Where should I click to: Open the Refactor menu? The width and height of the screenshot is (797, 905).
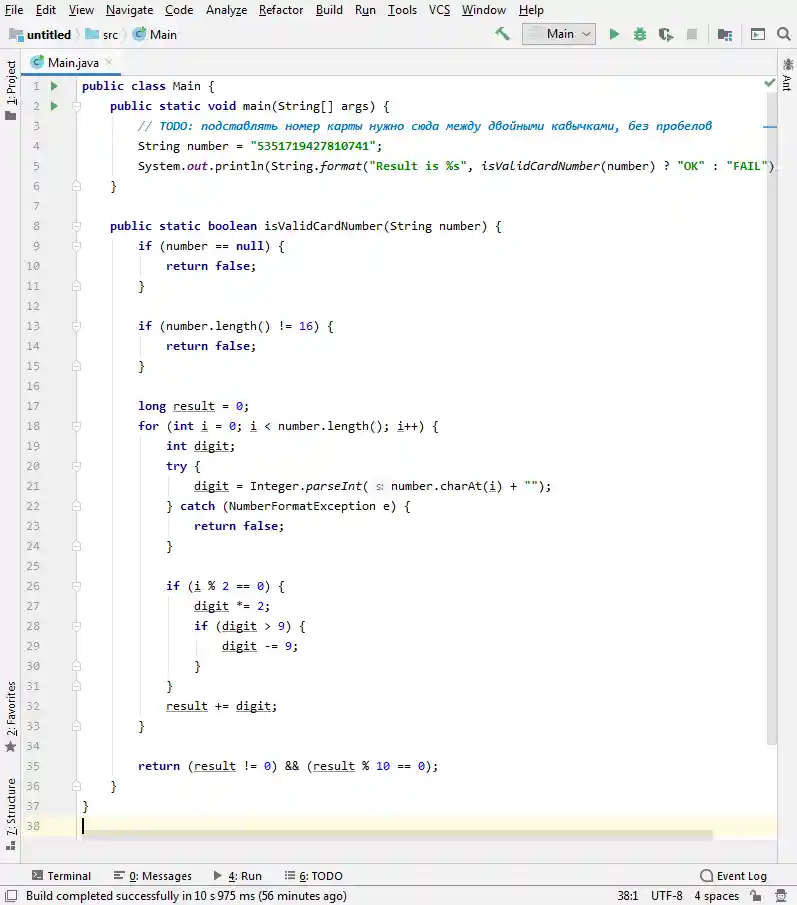(x=281, y=10)
